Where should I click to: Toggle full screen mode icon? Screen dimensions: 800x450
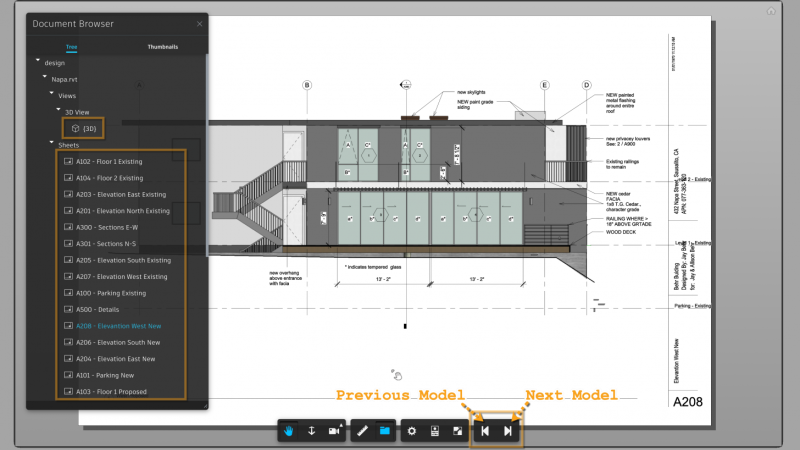[x=456, y=431]
